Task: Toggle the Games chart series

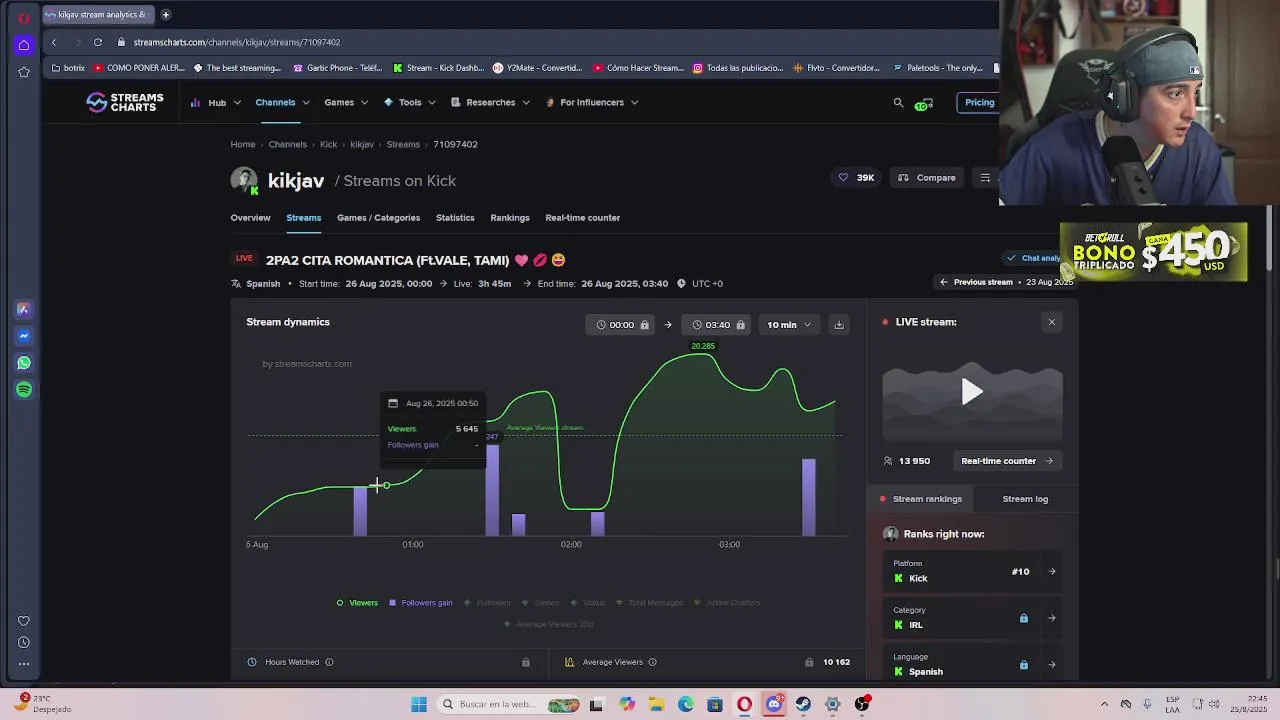Action: pyautogui.click(x=540, y=603)
